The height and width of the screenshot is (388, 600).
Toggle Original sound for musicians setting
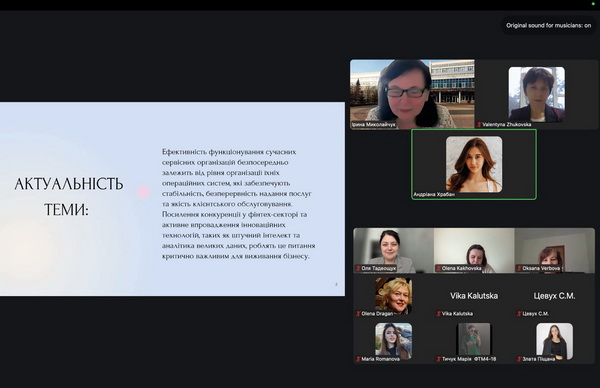tap(548, 26)
